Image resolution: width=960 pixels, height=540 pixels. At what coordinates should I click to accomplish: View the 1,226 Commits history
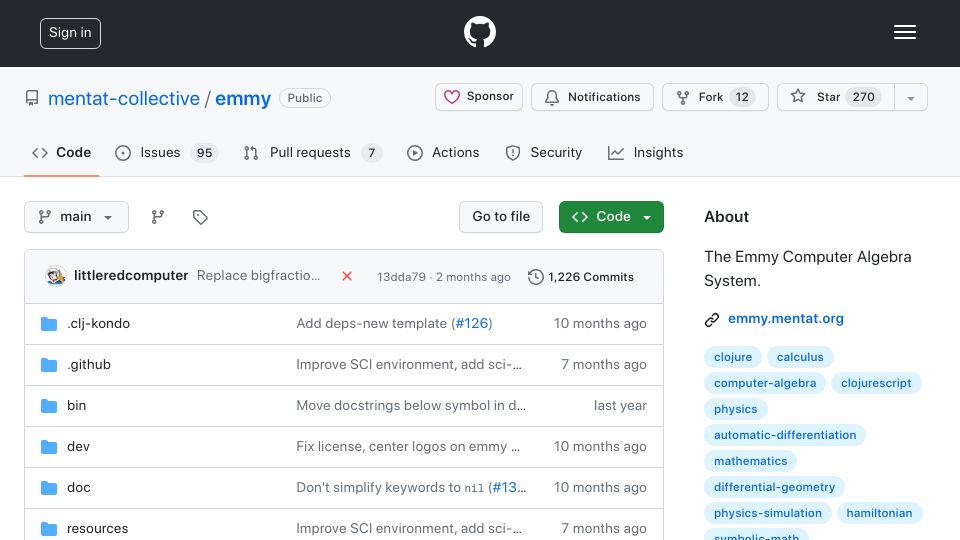[x=581, y=277]
